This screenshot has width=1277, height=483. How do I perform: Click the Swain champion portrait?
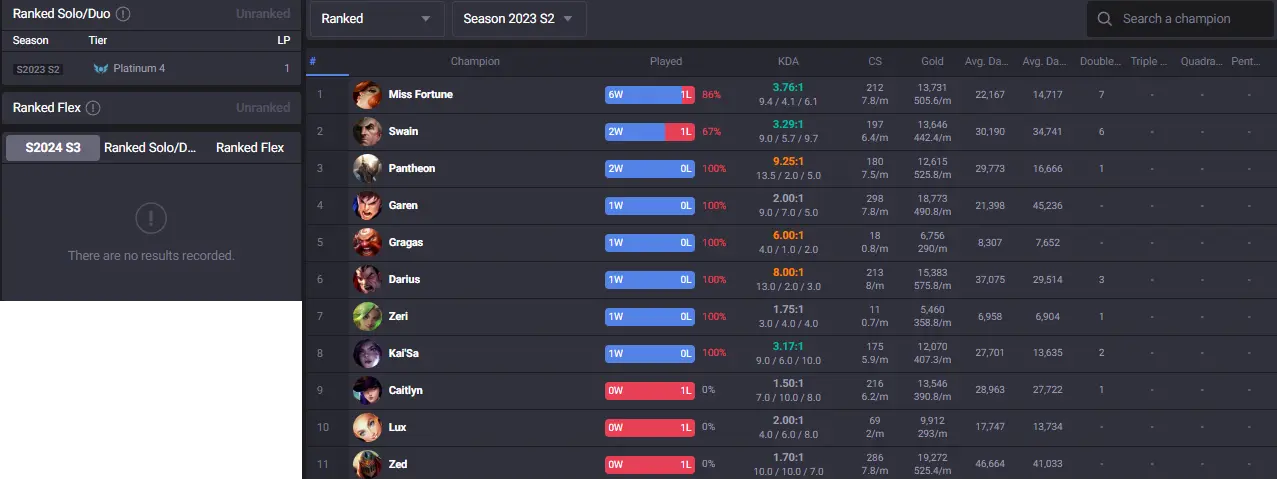point(367,132)
